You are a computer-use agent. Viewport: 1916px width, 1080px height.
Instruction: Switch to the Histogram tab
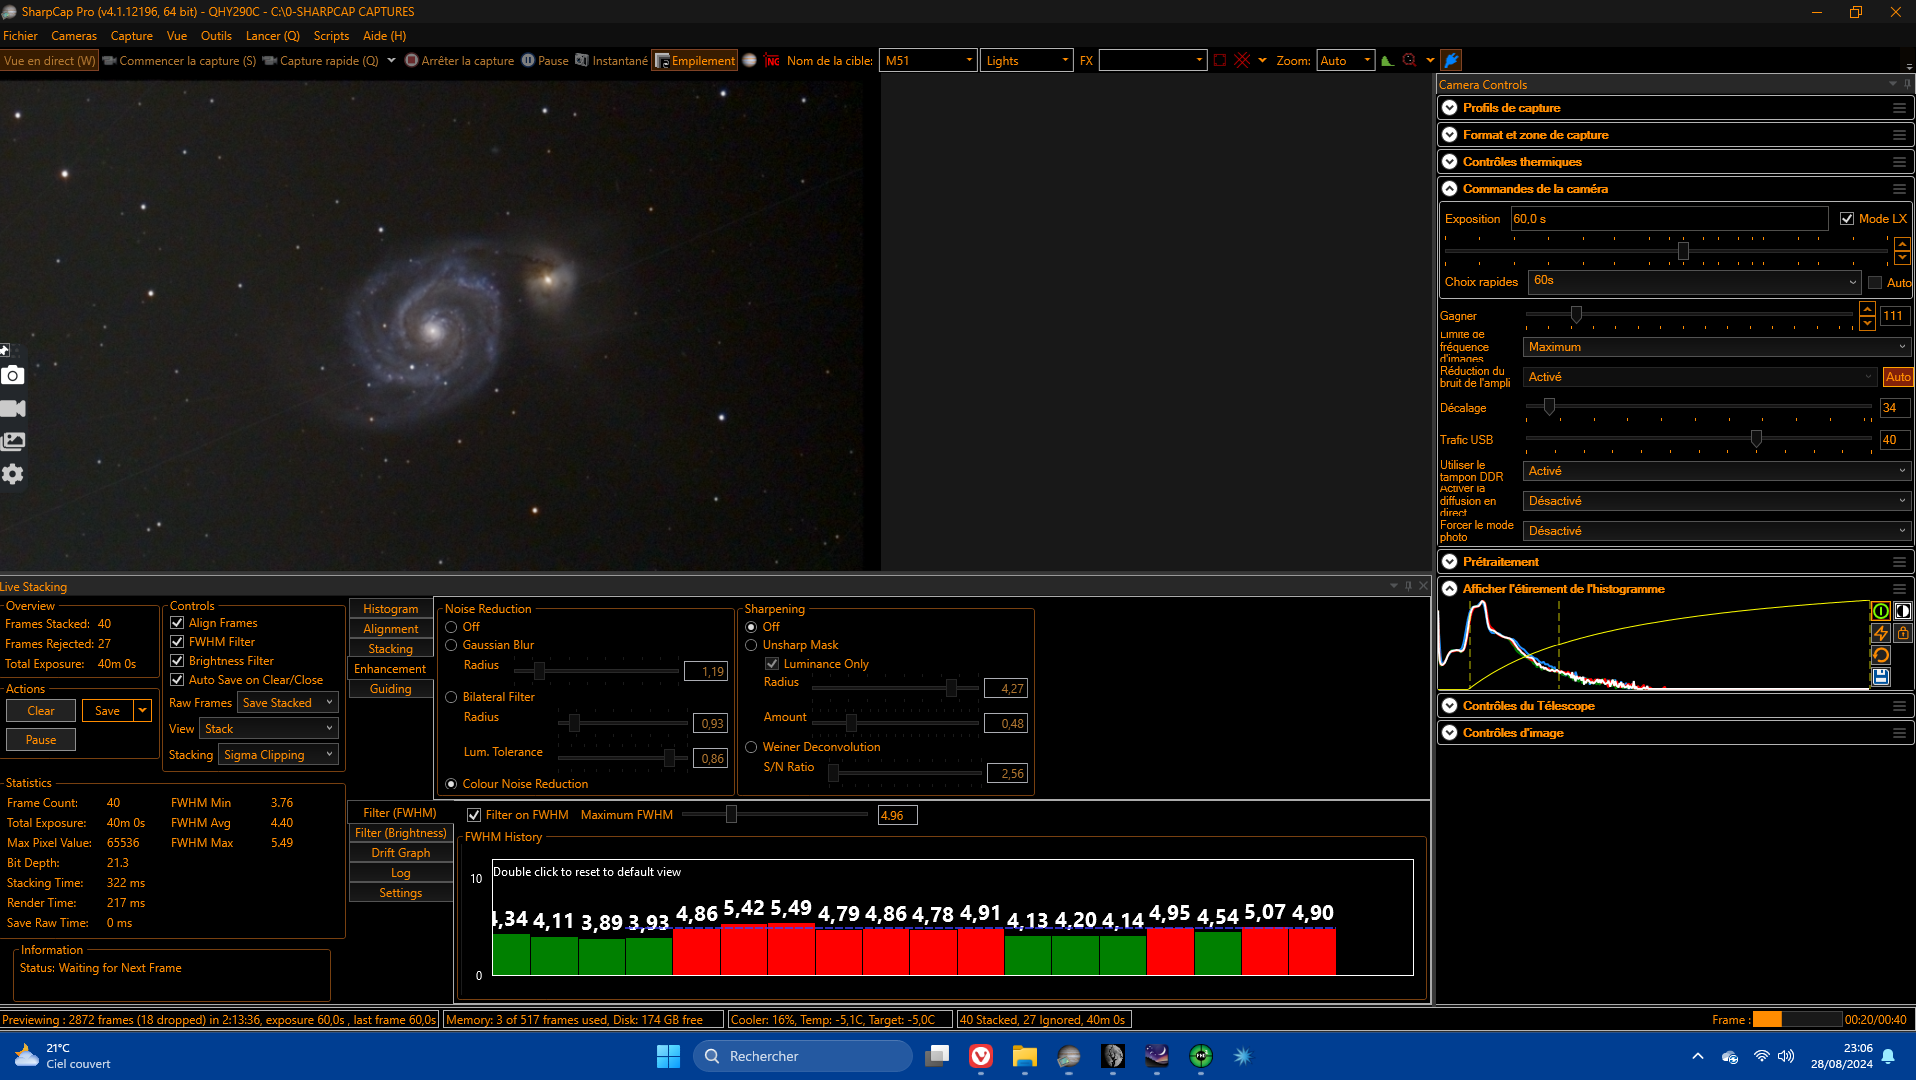tap(390, 609)
